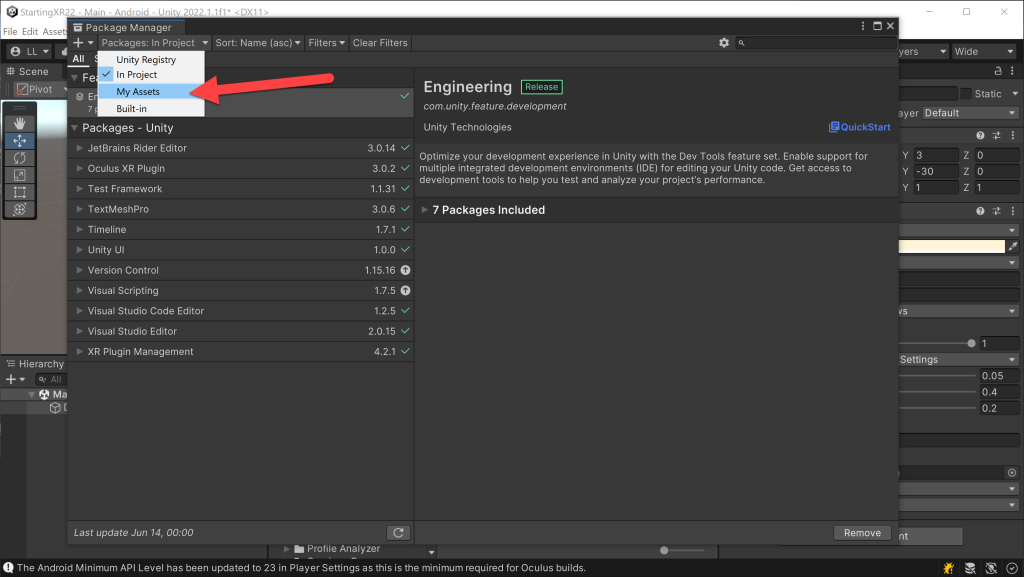Click the status bar error icon
This screenshot has height=577, width=1024.
(x=8, y=568)
